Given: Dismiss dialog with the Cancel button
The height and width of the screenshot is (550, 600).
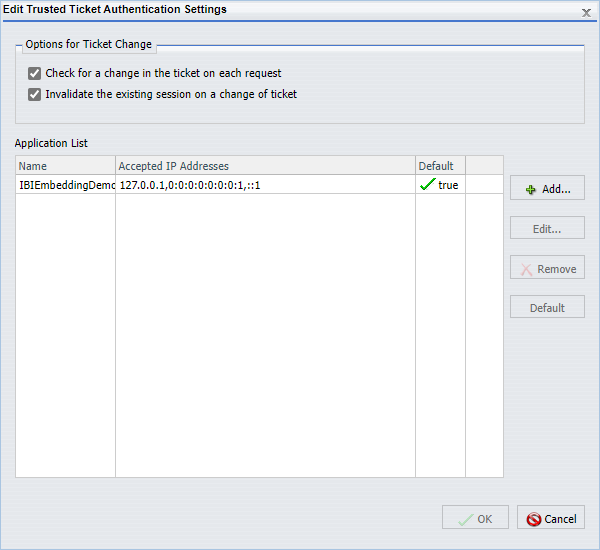Looking at the screenshot, I should point(551,517).
